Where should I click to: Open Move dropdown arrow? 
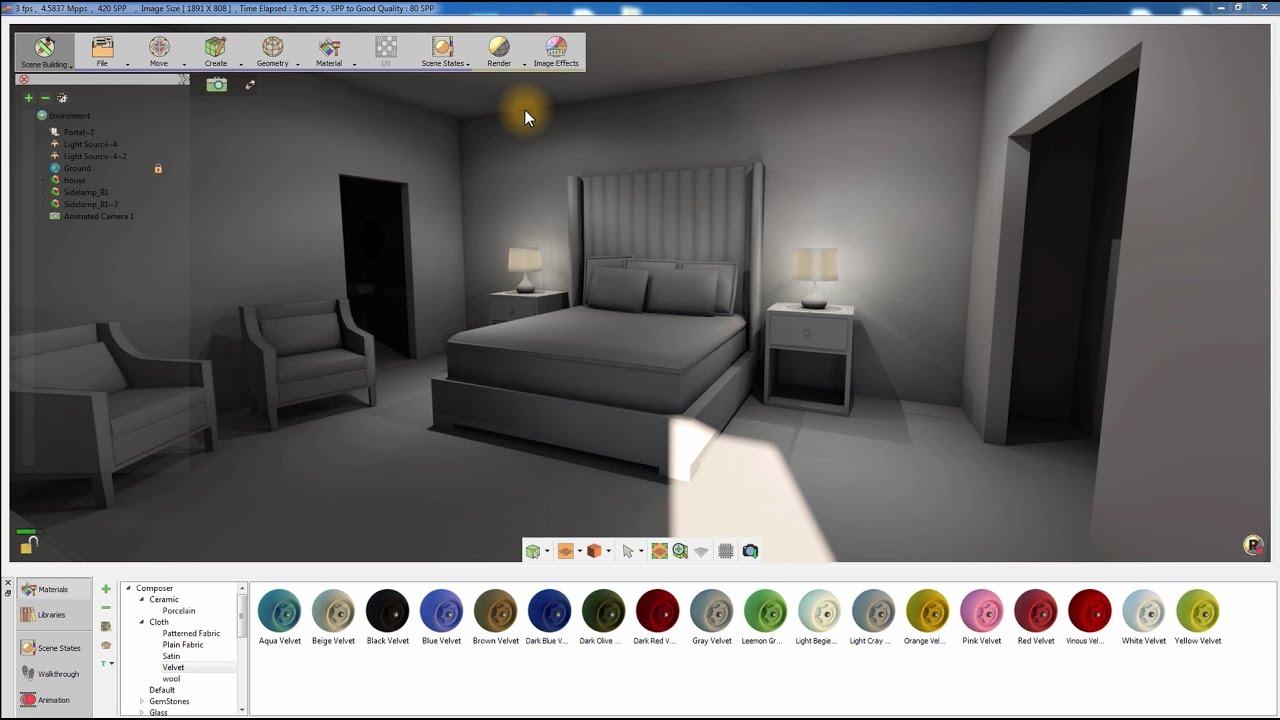[x=184, y=65]
